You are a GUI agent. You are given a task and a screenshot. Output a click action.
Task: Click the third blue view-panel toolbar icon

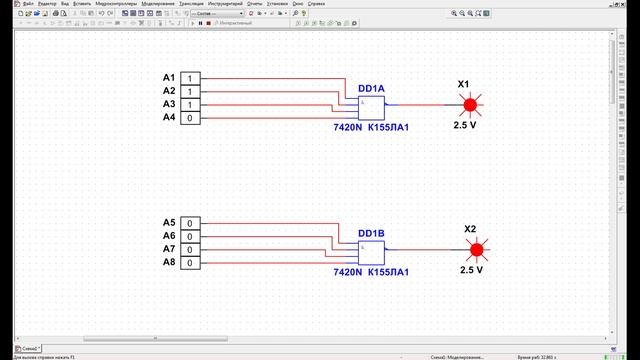click(x=141, y=13)
